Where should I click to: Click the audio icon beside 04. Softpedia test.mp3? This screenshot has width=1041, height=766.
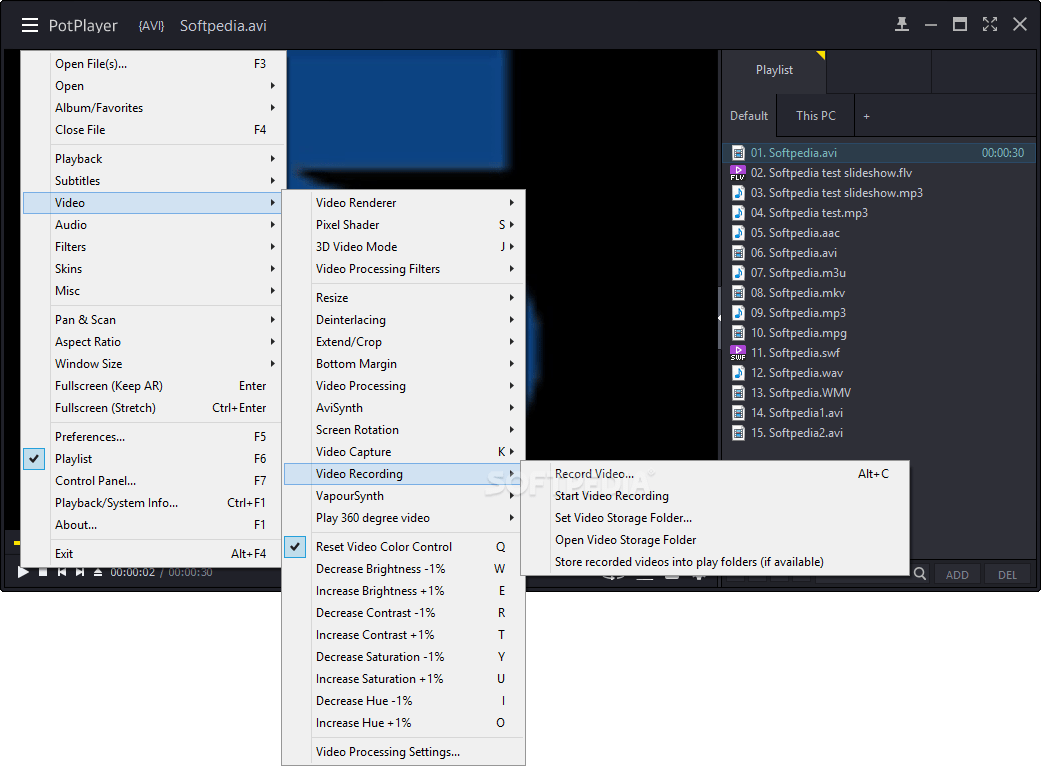(x=738, y=212)
